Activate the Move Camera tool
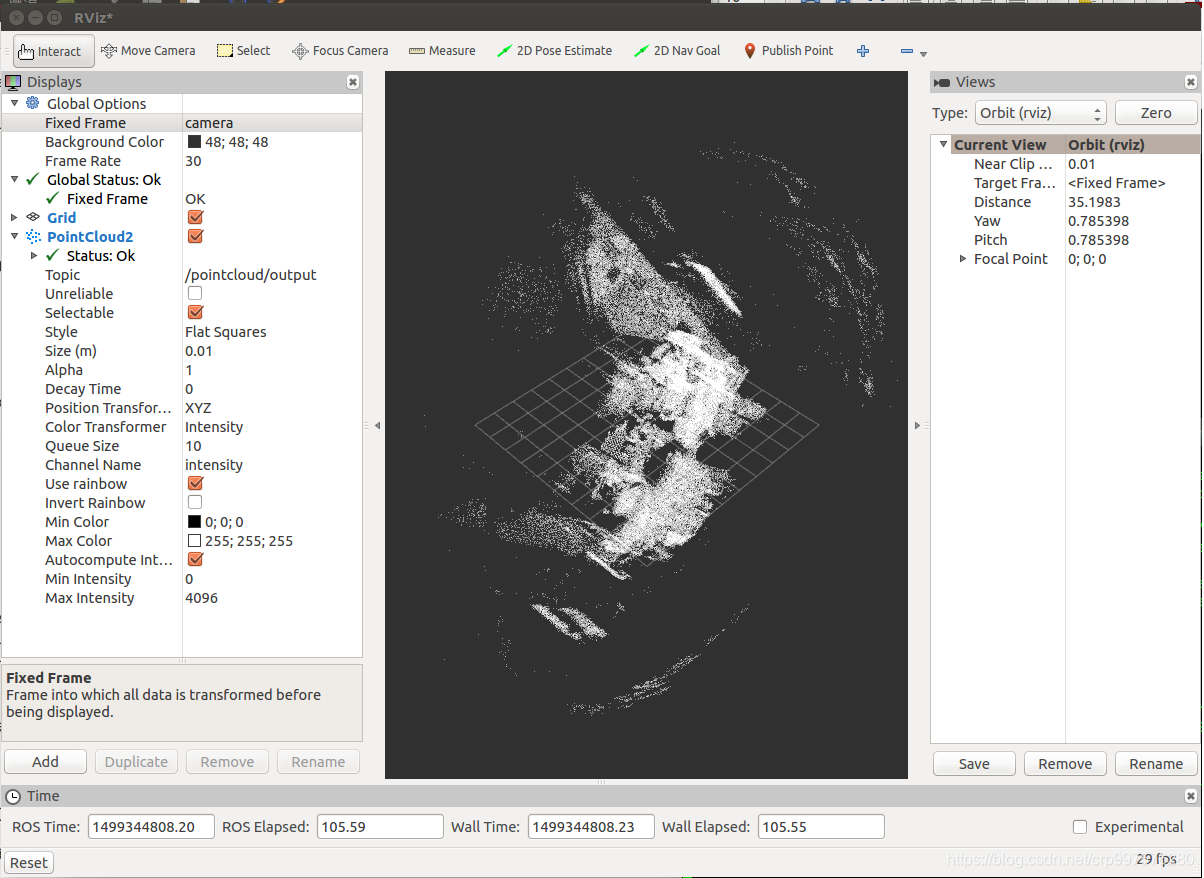 148,51
